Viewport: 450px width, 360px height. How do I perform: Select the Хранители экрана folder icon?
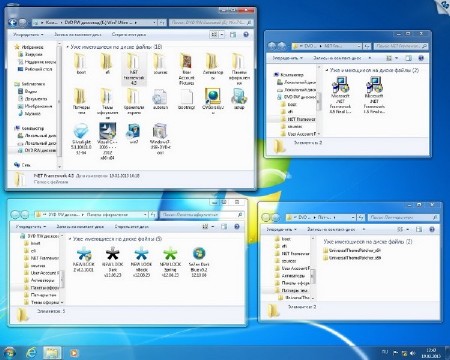pyautogui.click(x=133, y=101)
